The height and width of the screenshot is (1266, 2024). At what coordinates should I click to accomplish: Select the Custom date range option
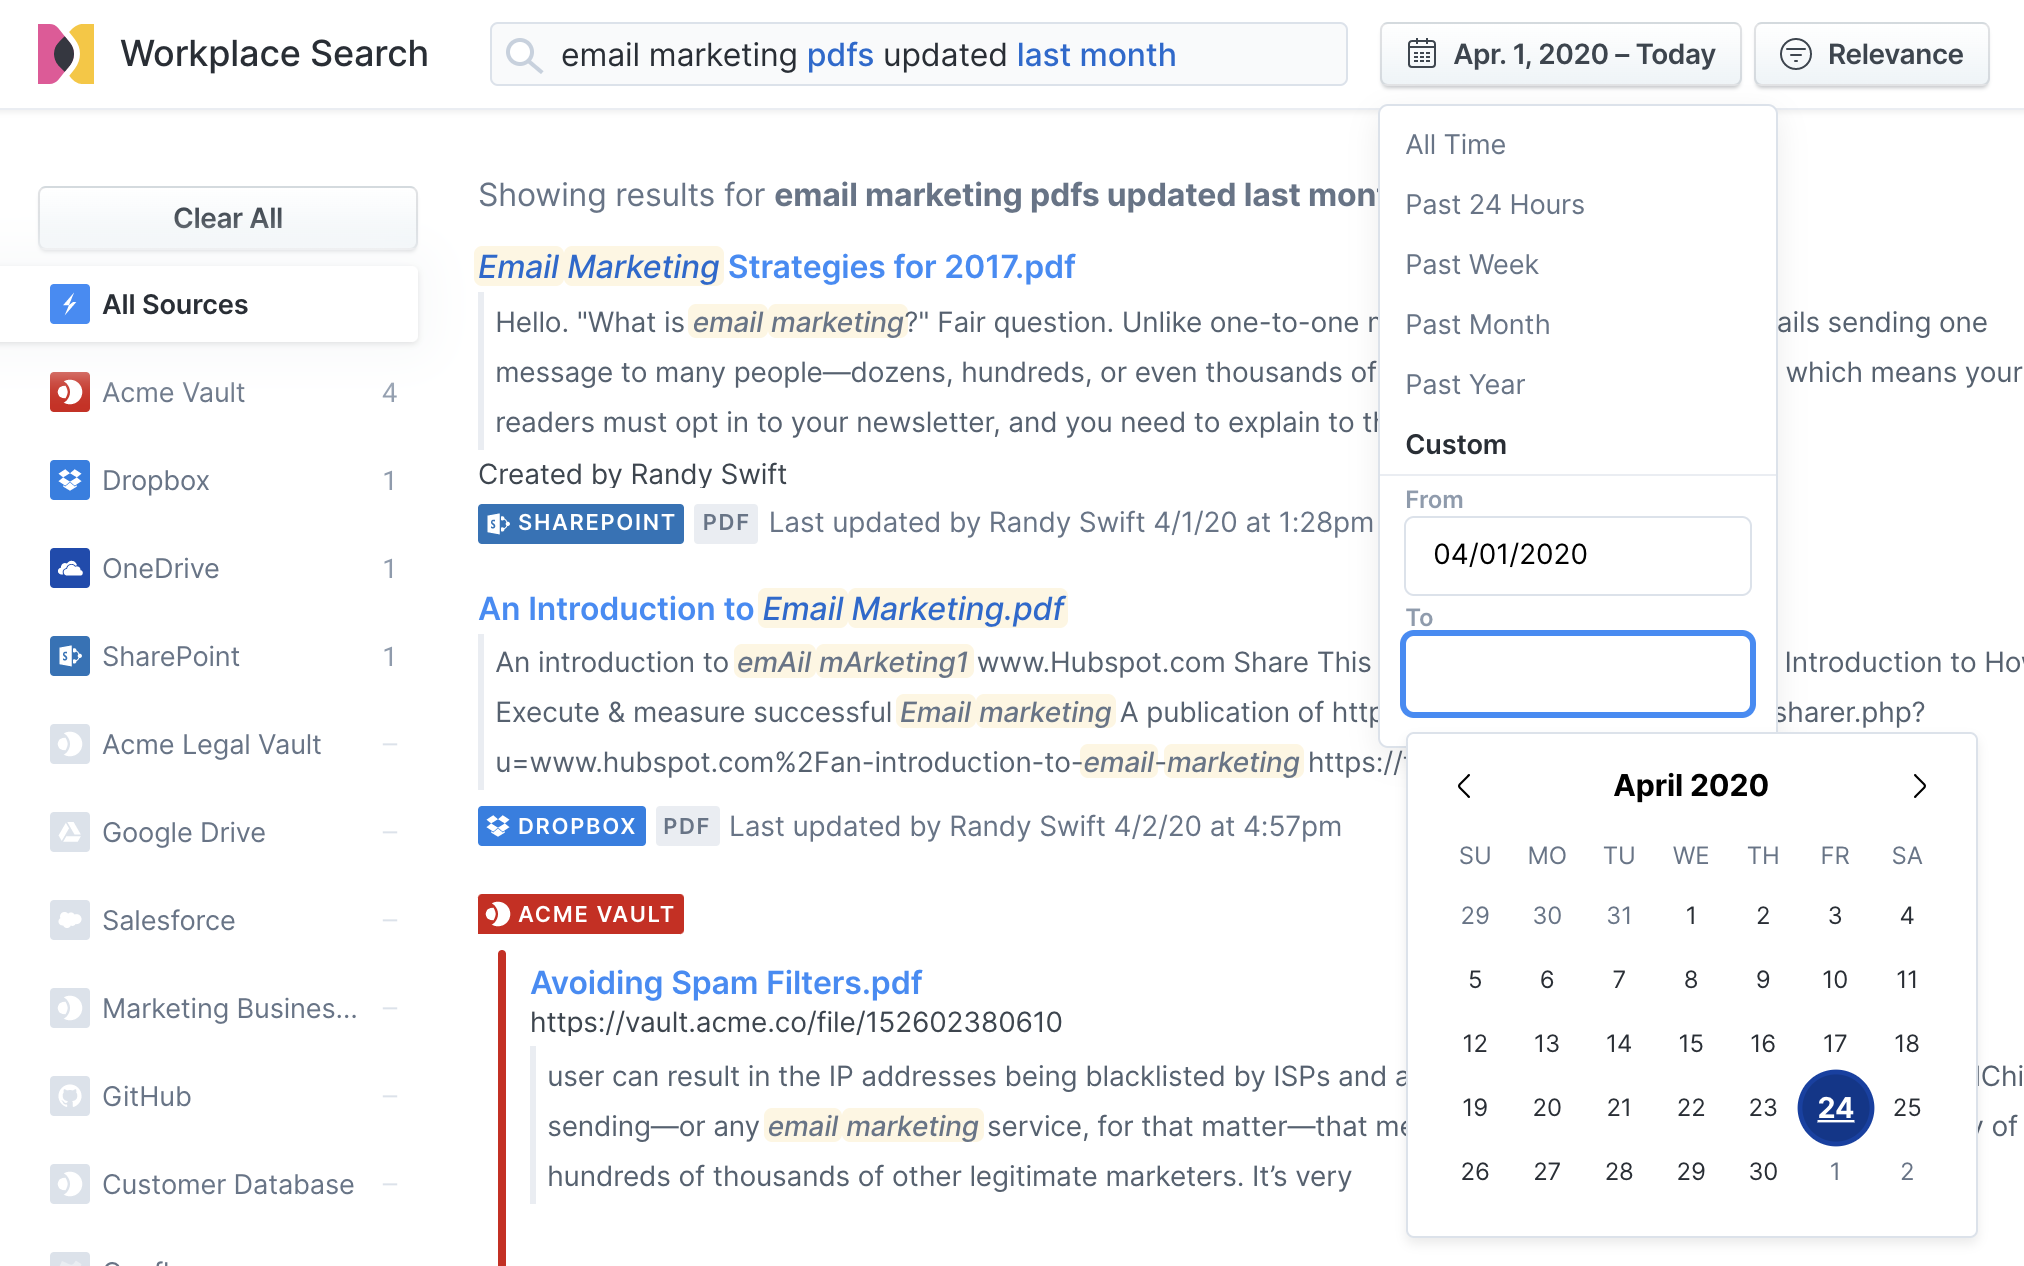[1455, 444]
